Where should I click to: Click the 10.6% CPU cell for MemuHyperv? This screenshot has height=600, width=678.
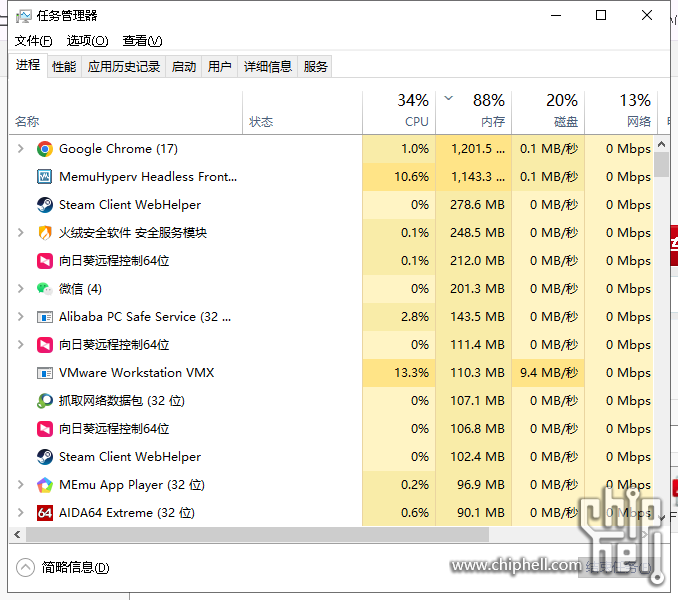pos(399,177)
